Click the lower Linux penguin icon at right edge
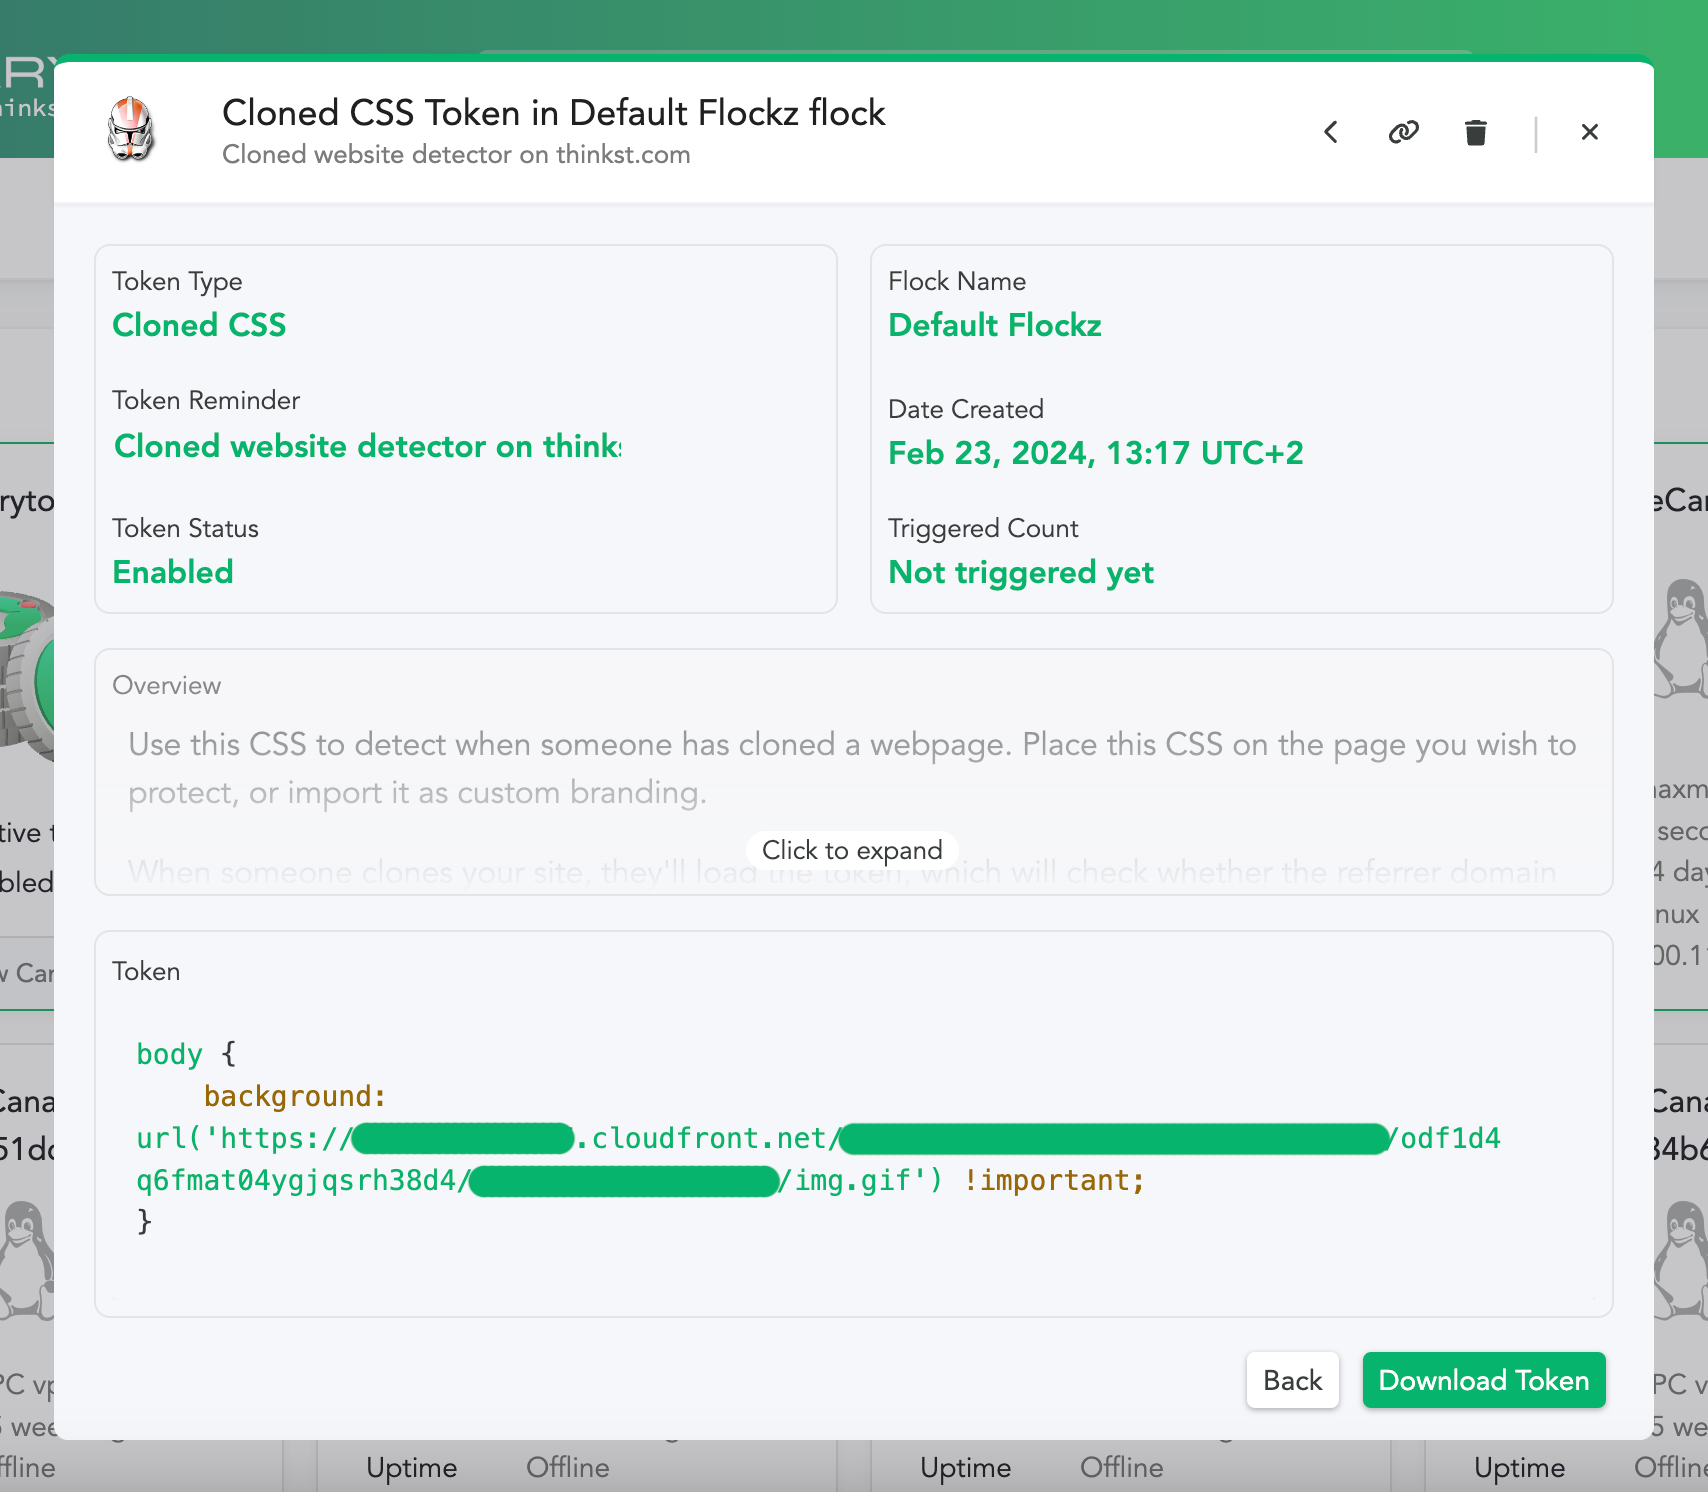1708x1492 pixels. [1682, 1260]
